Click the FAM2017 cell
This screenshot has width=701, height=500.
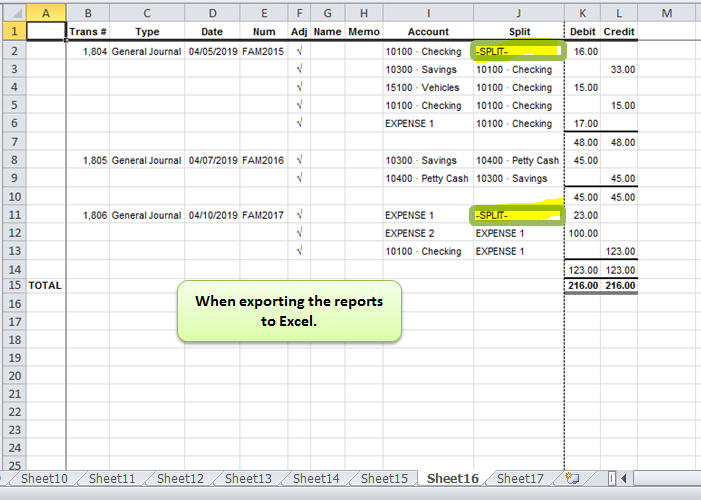pos(264,215)
